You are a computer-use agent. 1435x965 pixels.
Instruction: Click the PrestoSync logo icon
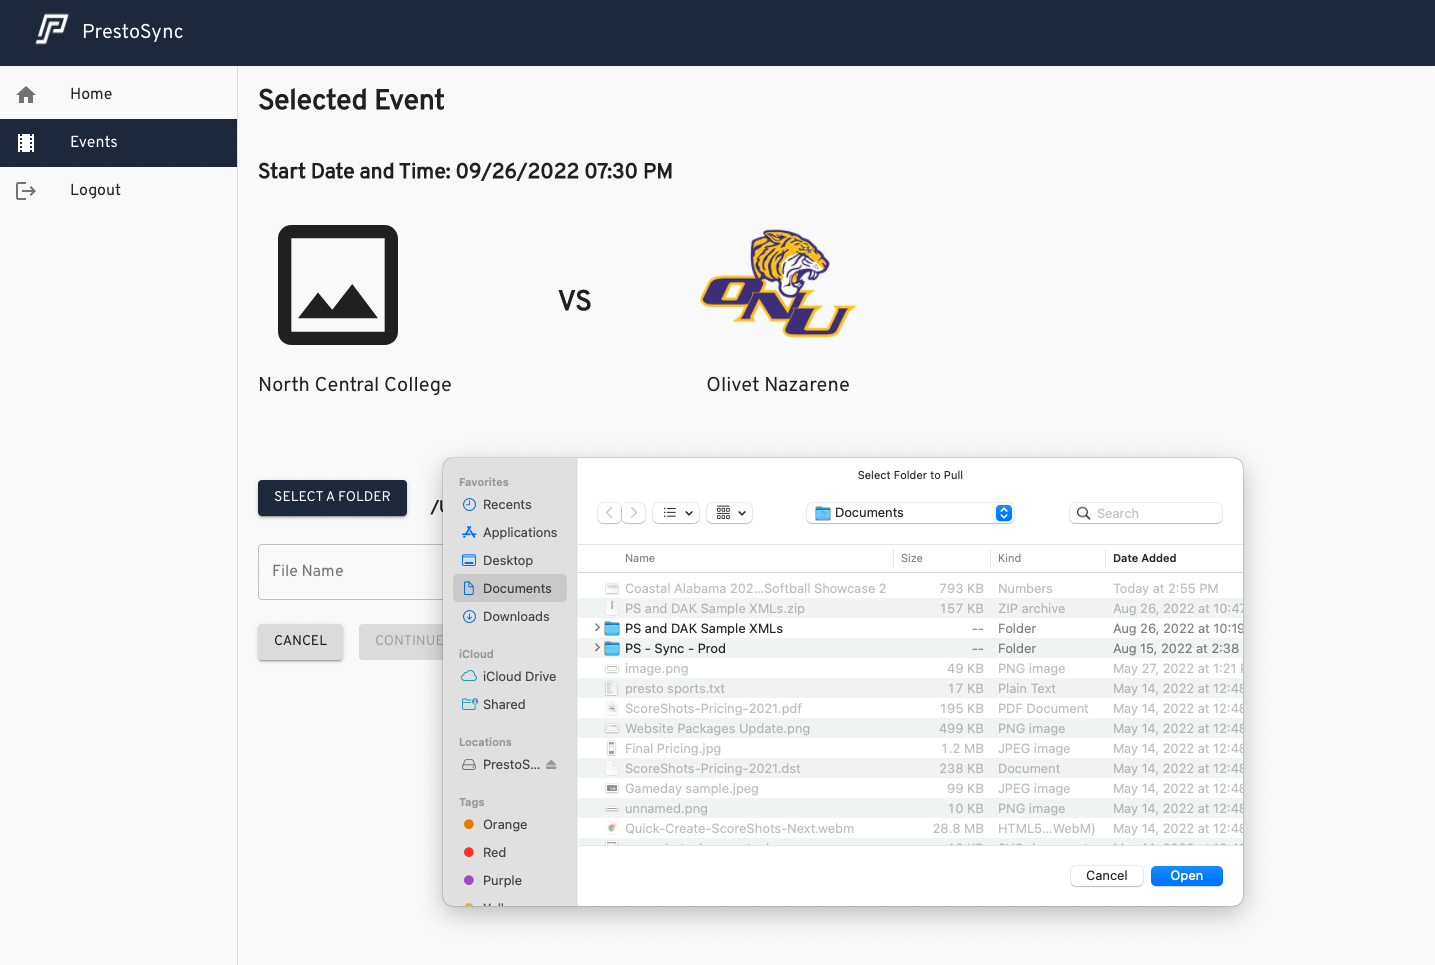[51, 30]
